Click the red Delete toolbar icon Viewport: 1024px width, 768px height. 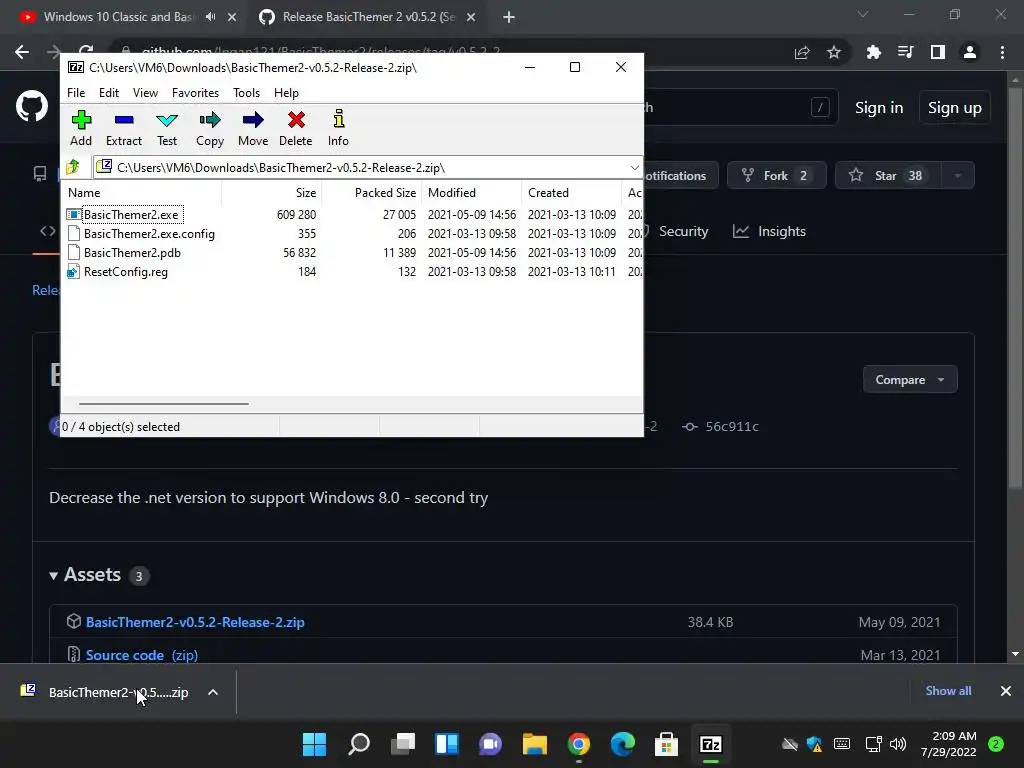[x=296, y=128]
